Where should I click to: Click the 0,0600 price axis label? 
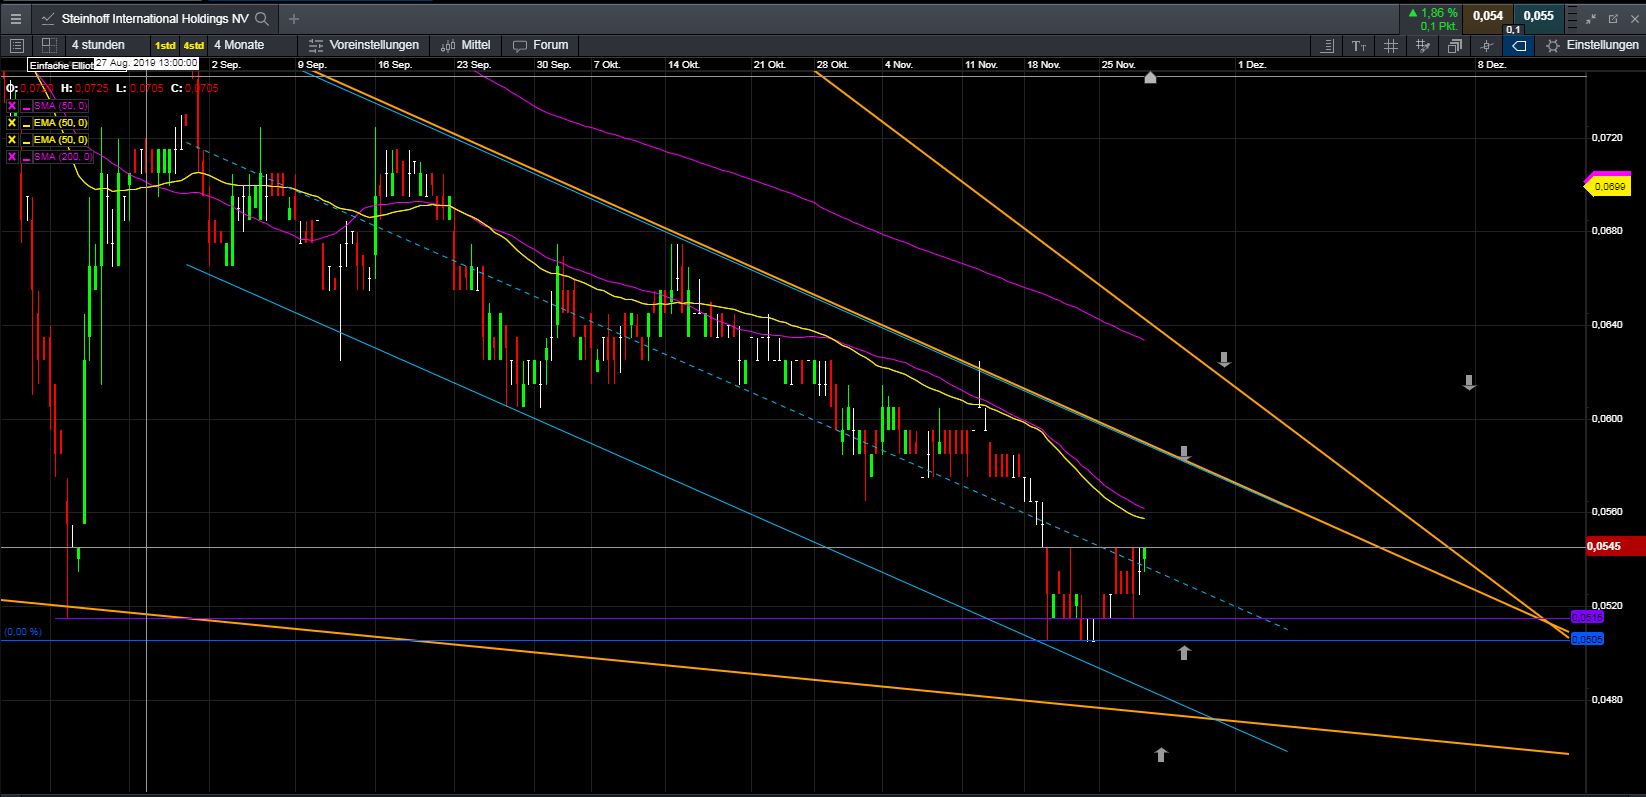click(1606, 419)
